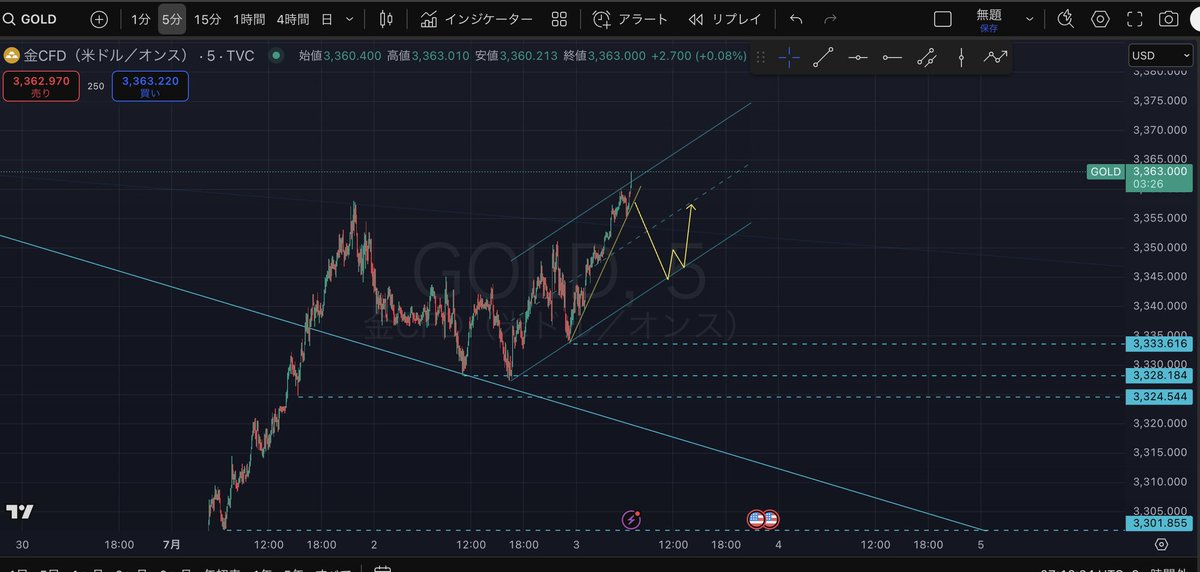Select the vertical line tool
The width and height of the screenshot is (1200, 572).
pos(961,58)
